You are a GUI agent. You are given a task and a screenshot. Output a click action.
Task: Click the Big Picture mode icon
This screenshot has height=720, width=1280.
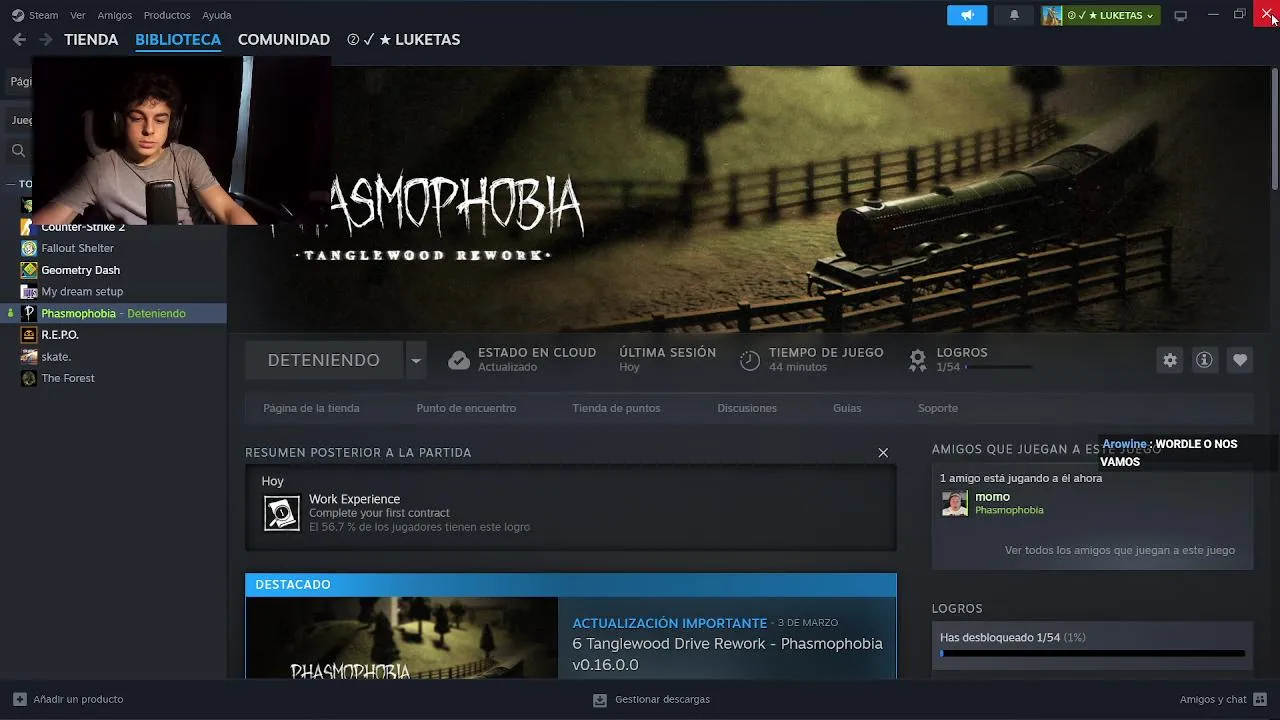[1180, 15]
